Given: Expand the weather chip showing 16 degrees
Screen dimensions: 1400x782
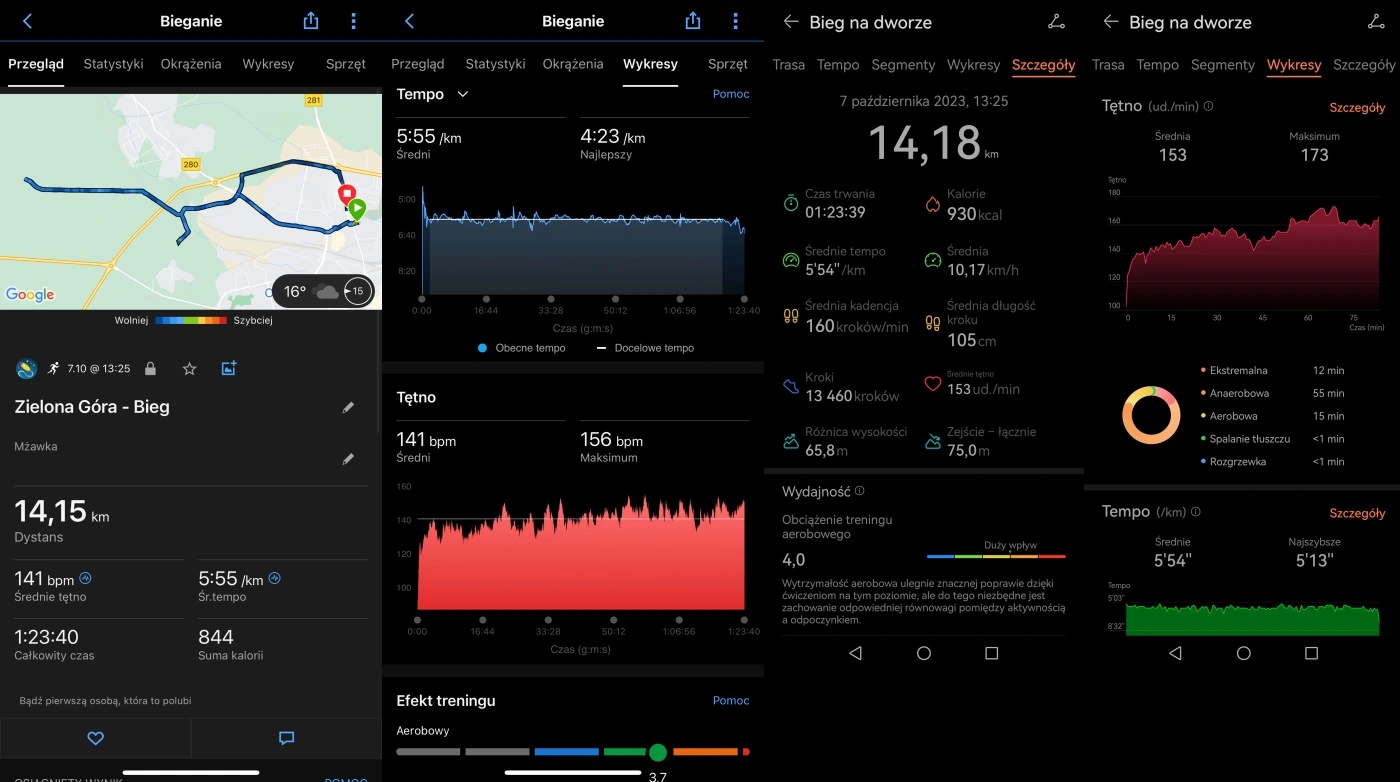Looking at the screenshot, I should pos(322,291).
